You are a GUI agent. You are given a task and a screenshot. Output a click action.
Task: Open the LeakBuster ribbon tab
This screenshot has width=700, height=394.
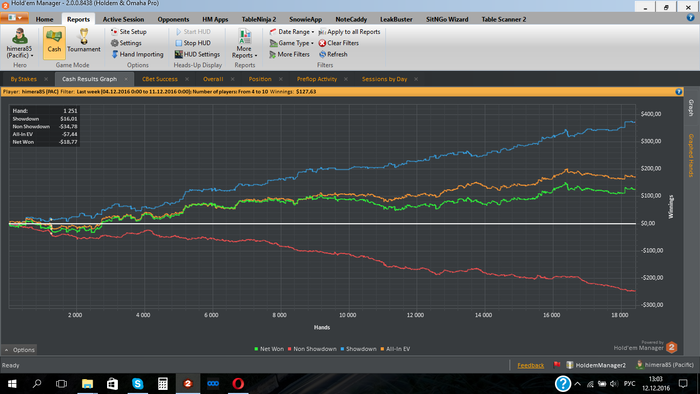396,19
